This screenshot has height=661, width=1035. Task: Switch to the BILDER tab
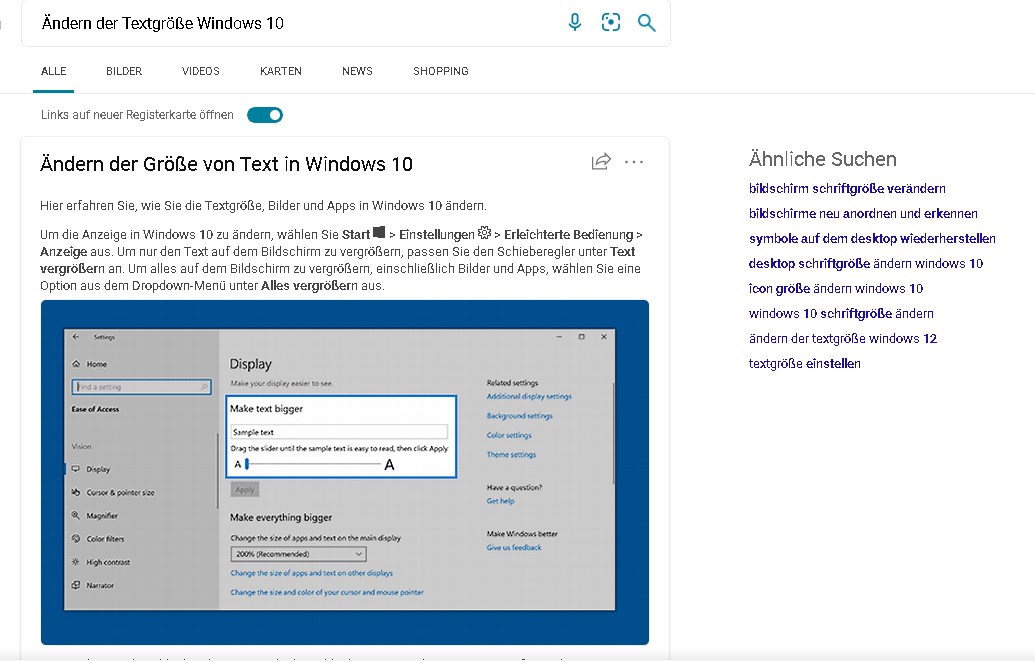pyautogui.click(x=124, y=71)
